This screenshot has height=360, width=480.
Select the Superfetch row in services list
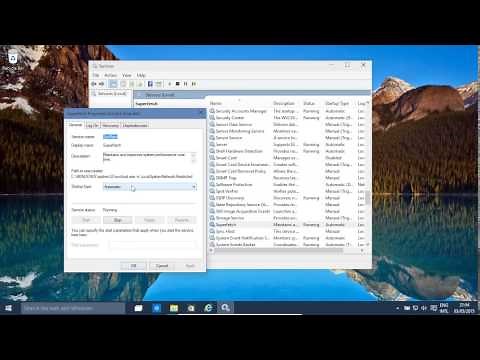(287, 224)
